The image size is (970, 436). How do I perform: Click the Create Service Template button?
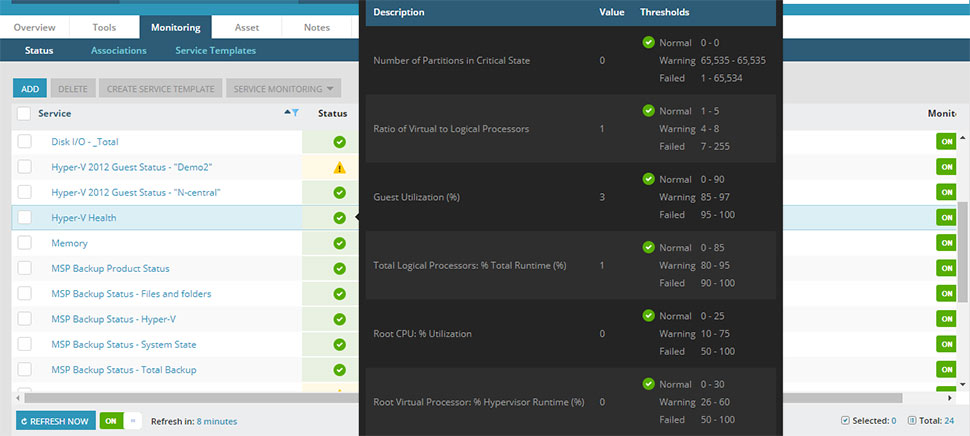click(161, 88)
